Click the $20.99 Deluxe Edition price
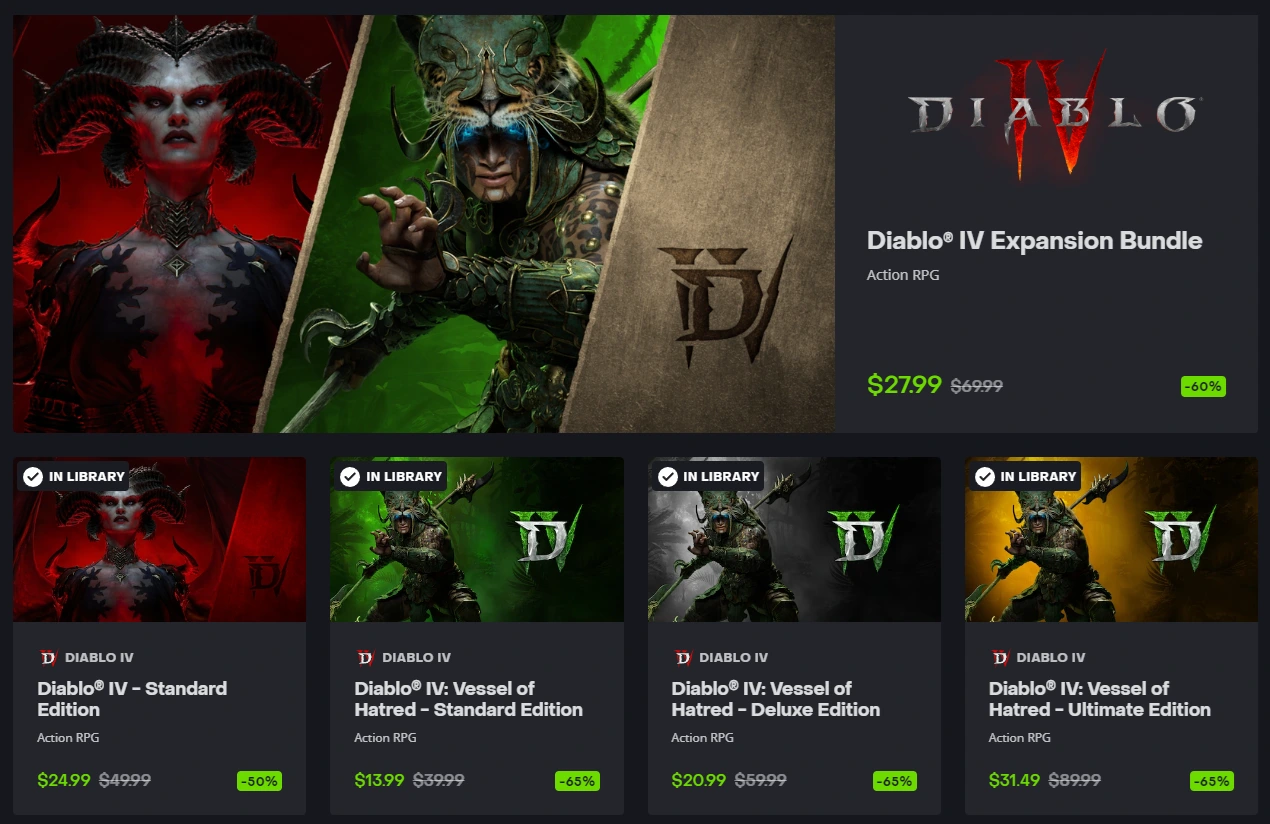The width and height of the screenshot is (1270, 824). coord(699,780)
